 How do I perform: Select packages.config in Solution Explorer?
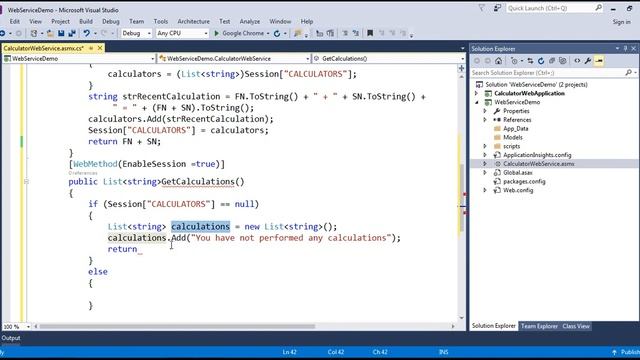(524, 182)
